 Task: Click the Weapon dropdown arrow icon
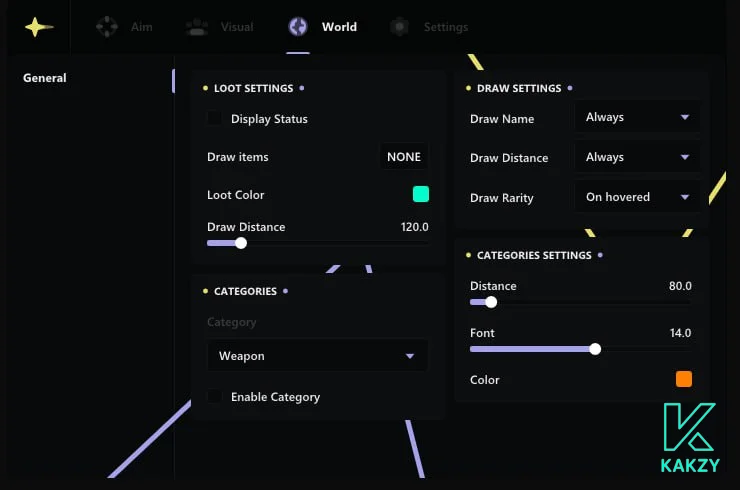point(410,356)
